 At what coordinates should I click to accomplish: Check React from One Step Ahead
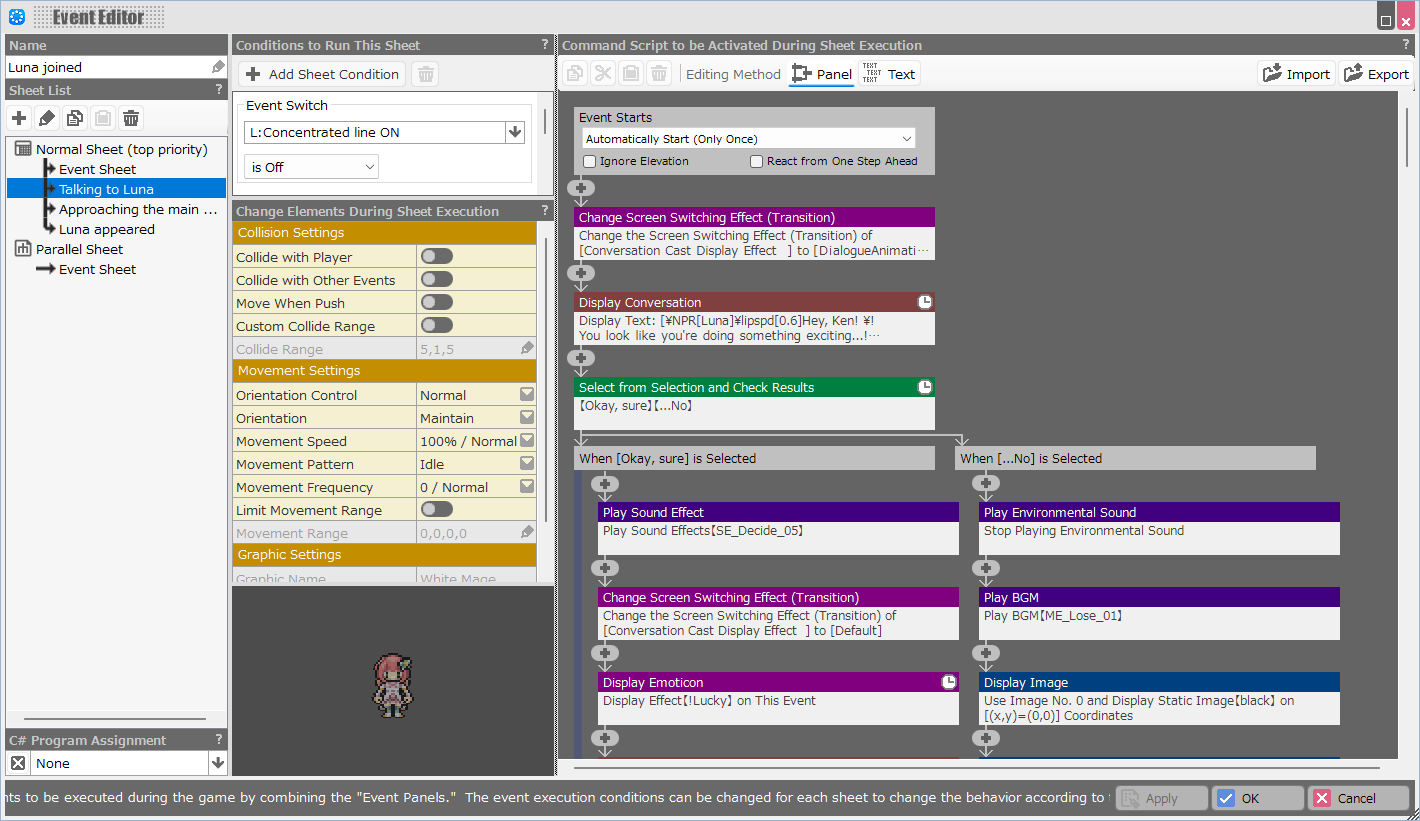pyautogui.click(x=757, y=161)
